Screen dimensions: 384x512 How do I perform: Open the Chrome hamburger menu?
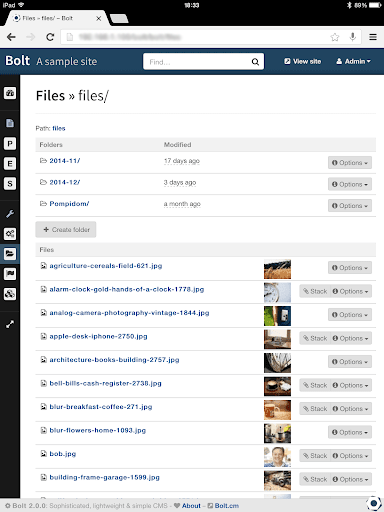pos(373,37)
